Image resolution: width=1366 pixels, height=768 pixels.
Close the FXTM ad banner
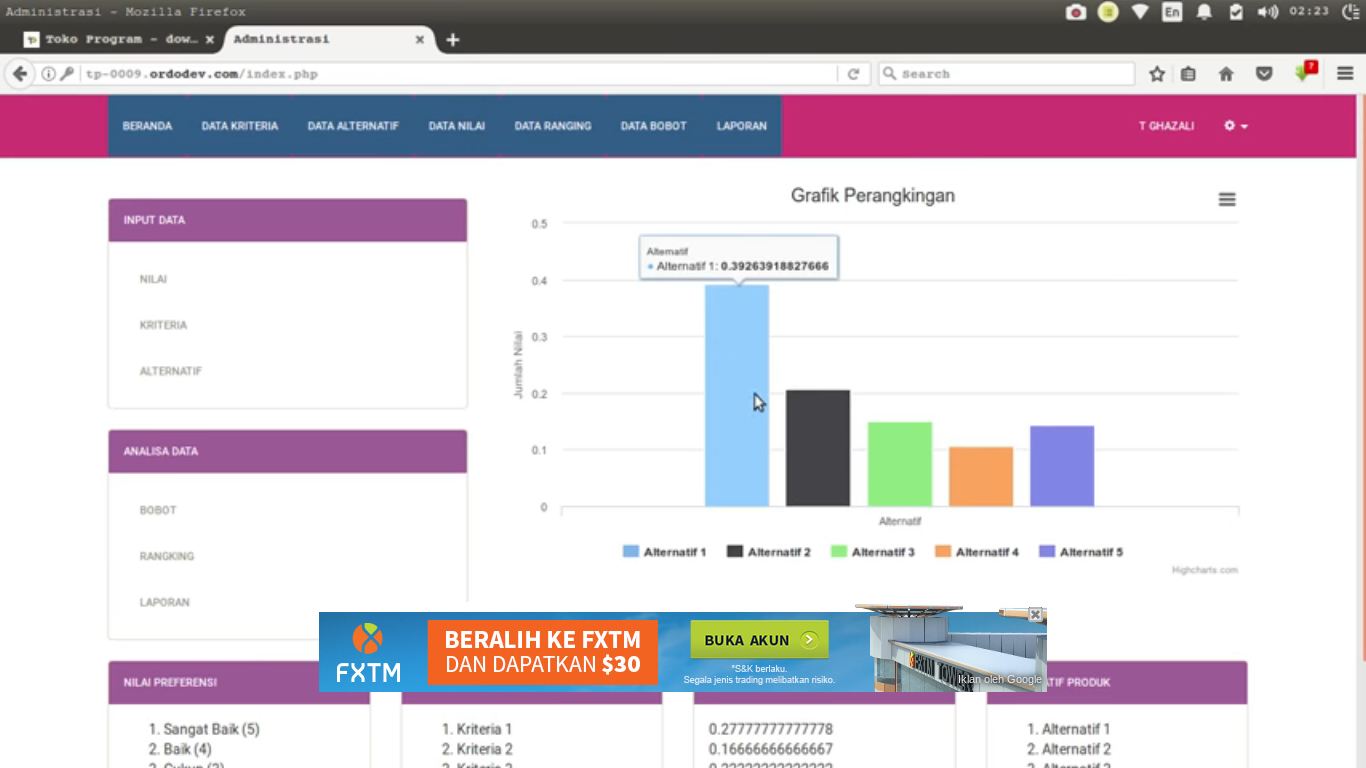1036,615
